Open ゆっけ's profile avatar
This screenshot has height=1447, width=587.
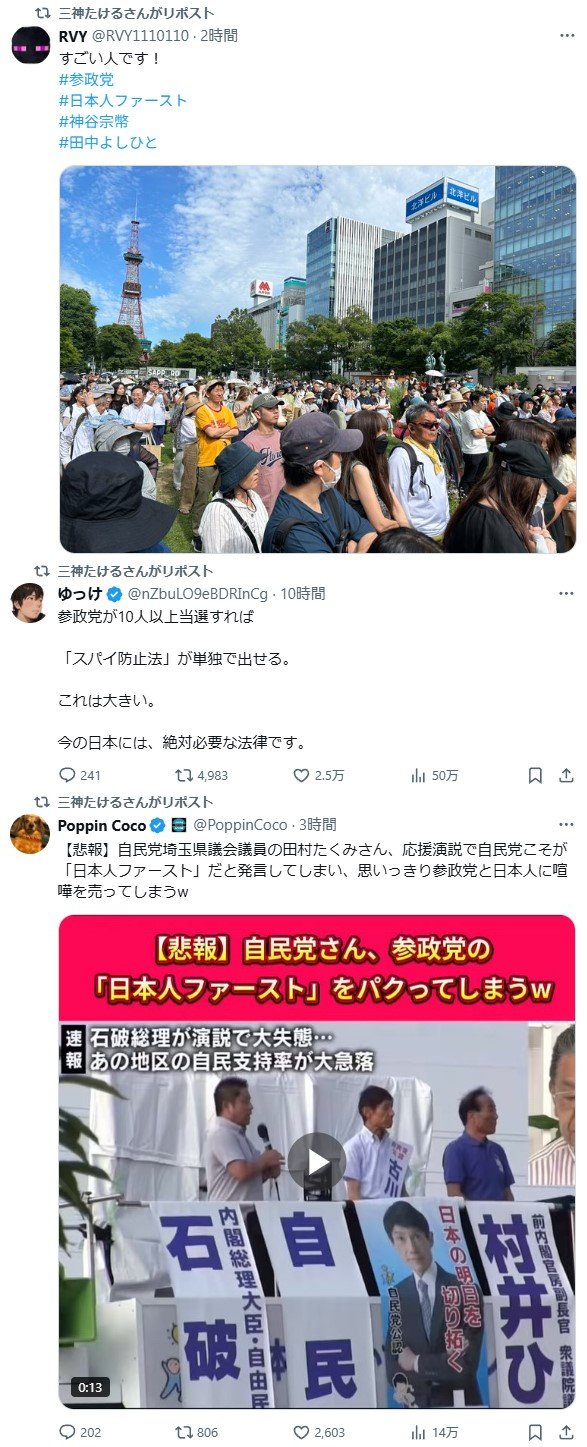pyautogui.click(x=30, y=603)
